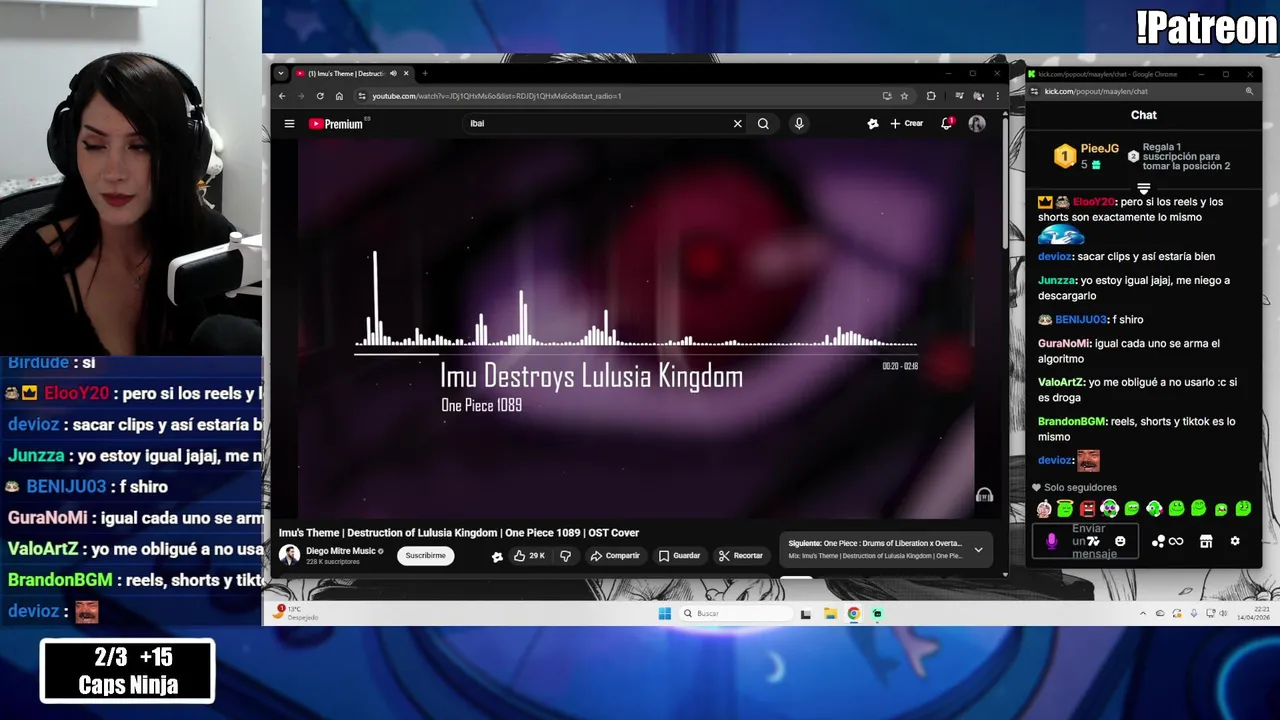Open the Windows Start button
1280x720 pixels.
[x=665, y=613]
